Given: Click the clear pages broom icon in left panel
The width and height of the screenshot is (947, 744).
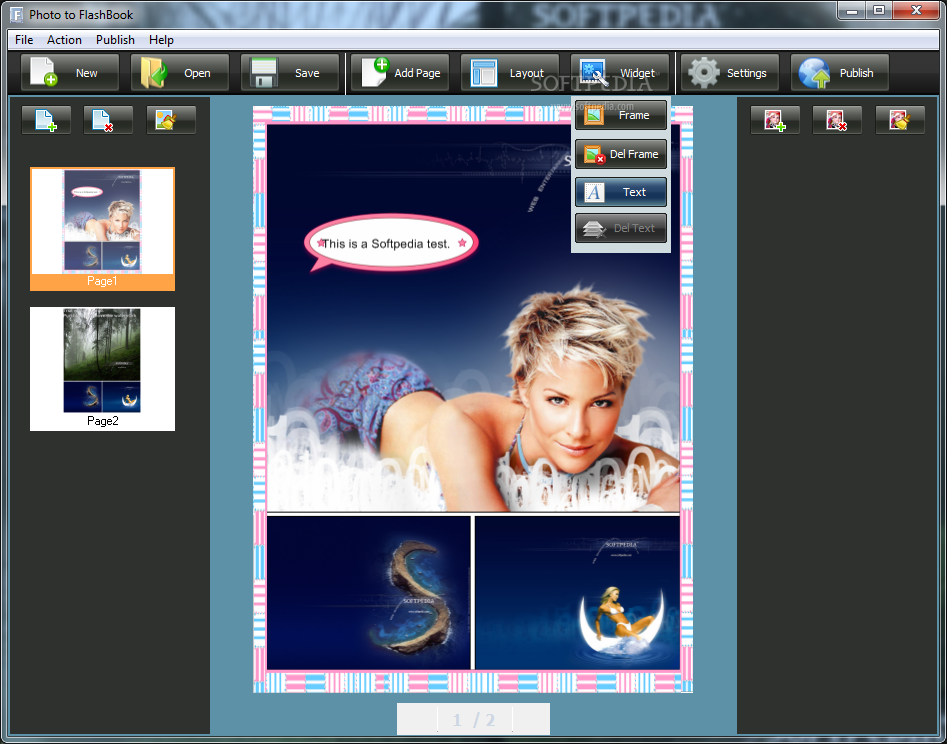Looking at the screenshot, I should pos(171,120).
